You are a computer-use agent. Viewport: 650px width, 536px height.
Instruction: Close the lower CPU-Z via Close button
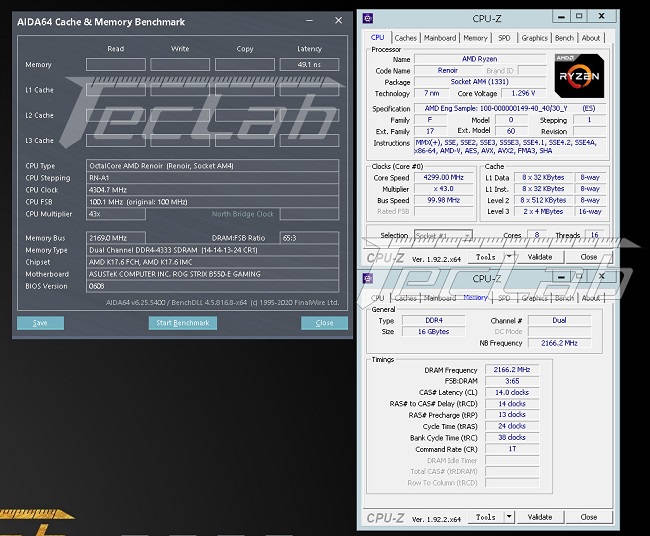(589, 517)
